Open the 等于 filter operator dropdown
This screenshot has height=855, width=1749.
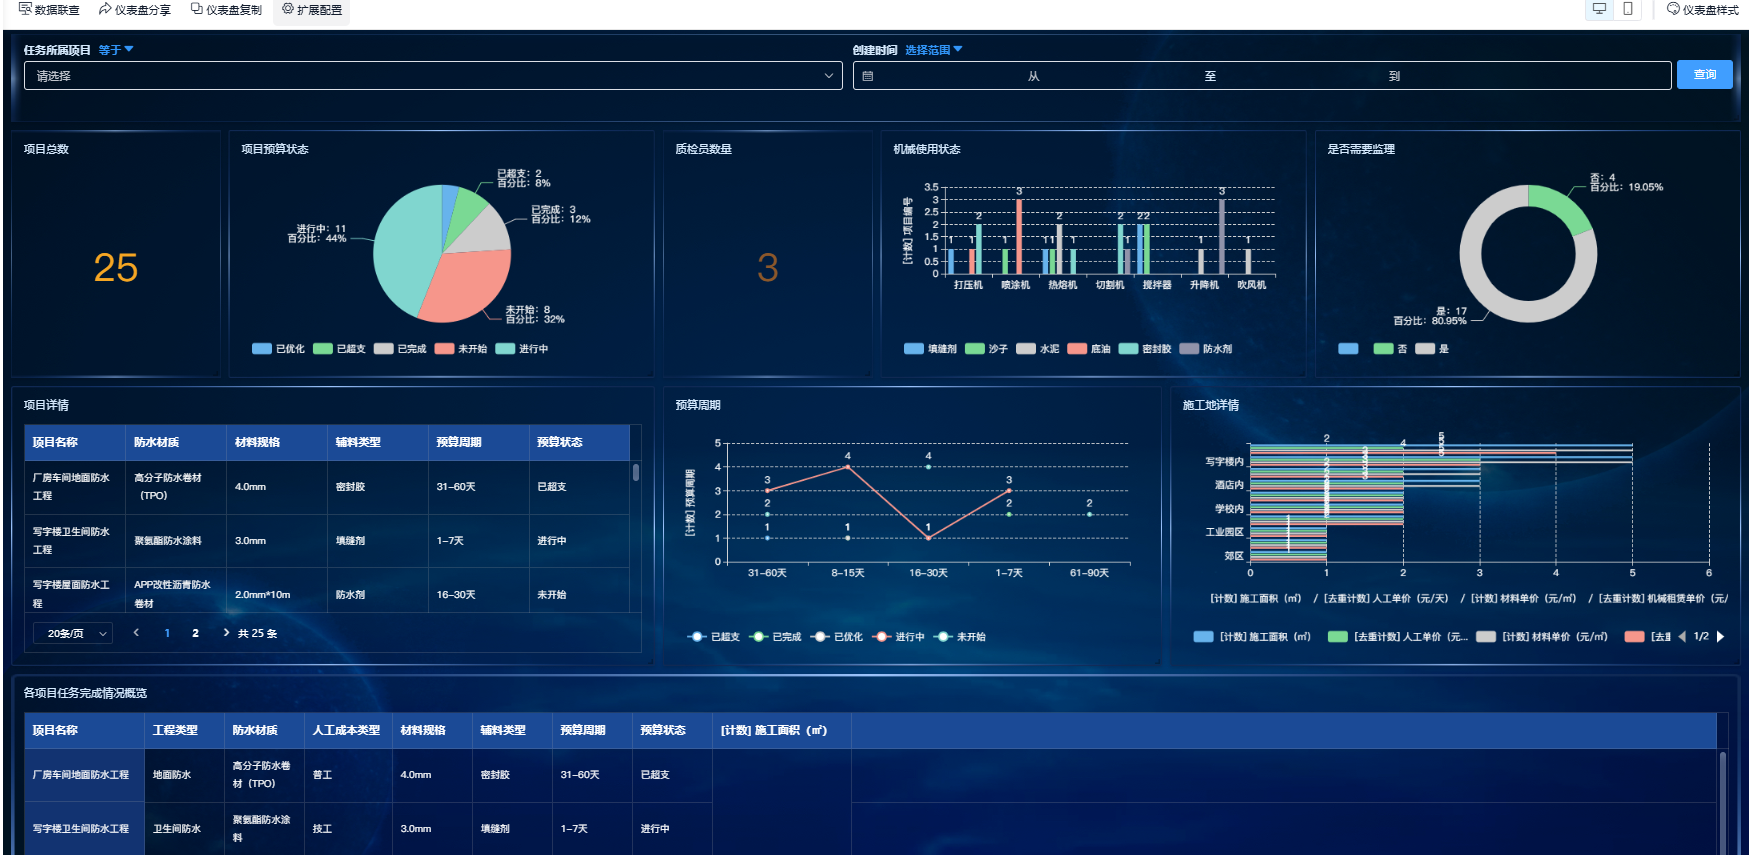click(115, 50)
